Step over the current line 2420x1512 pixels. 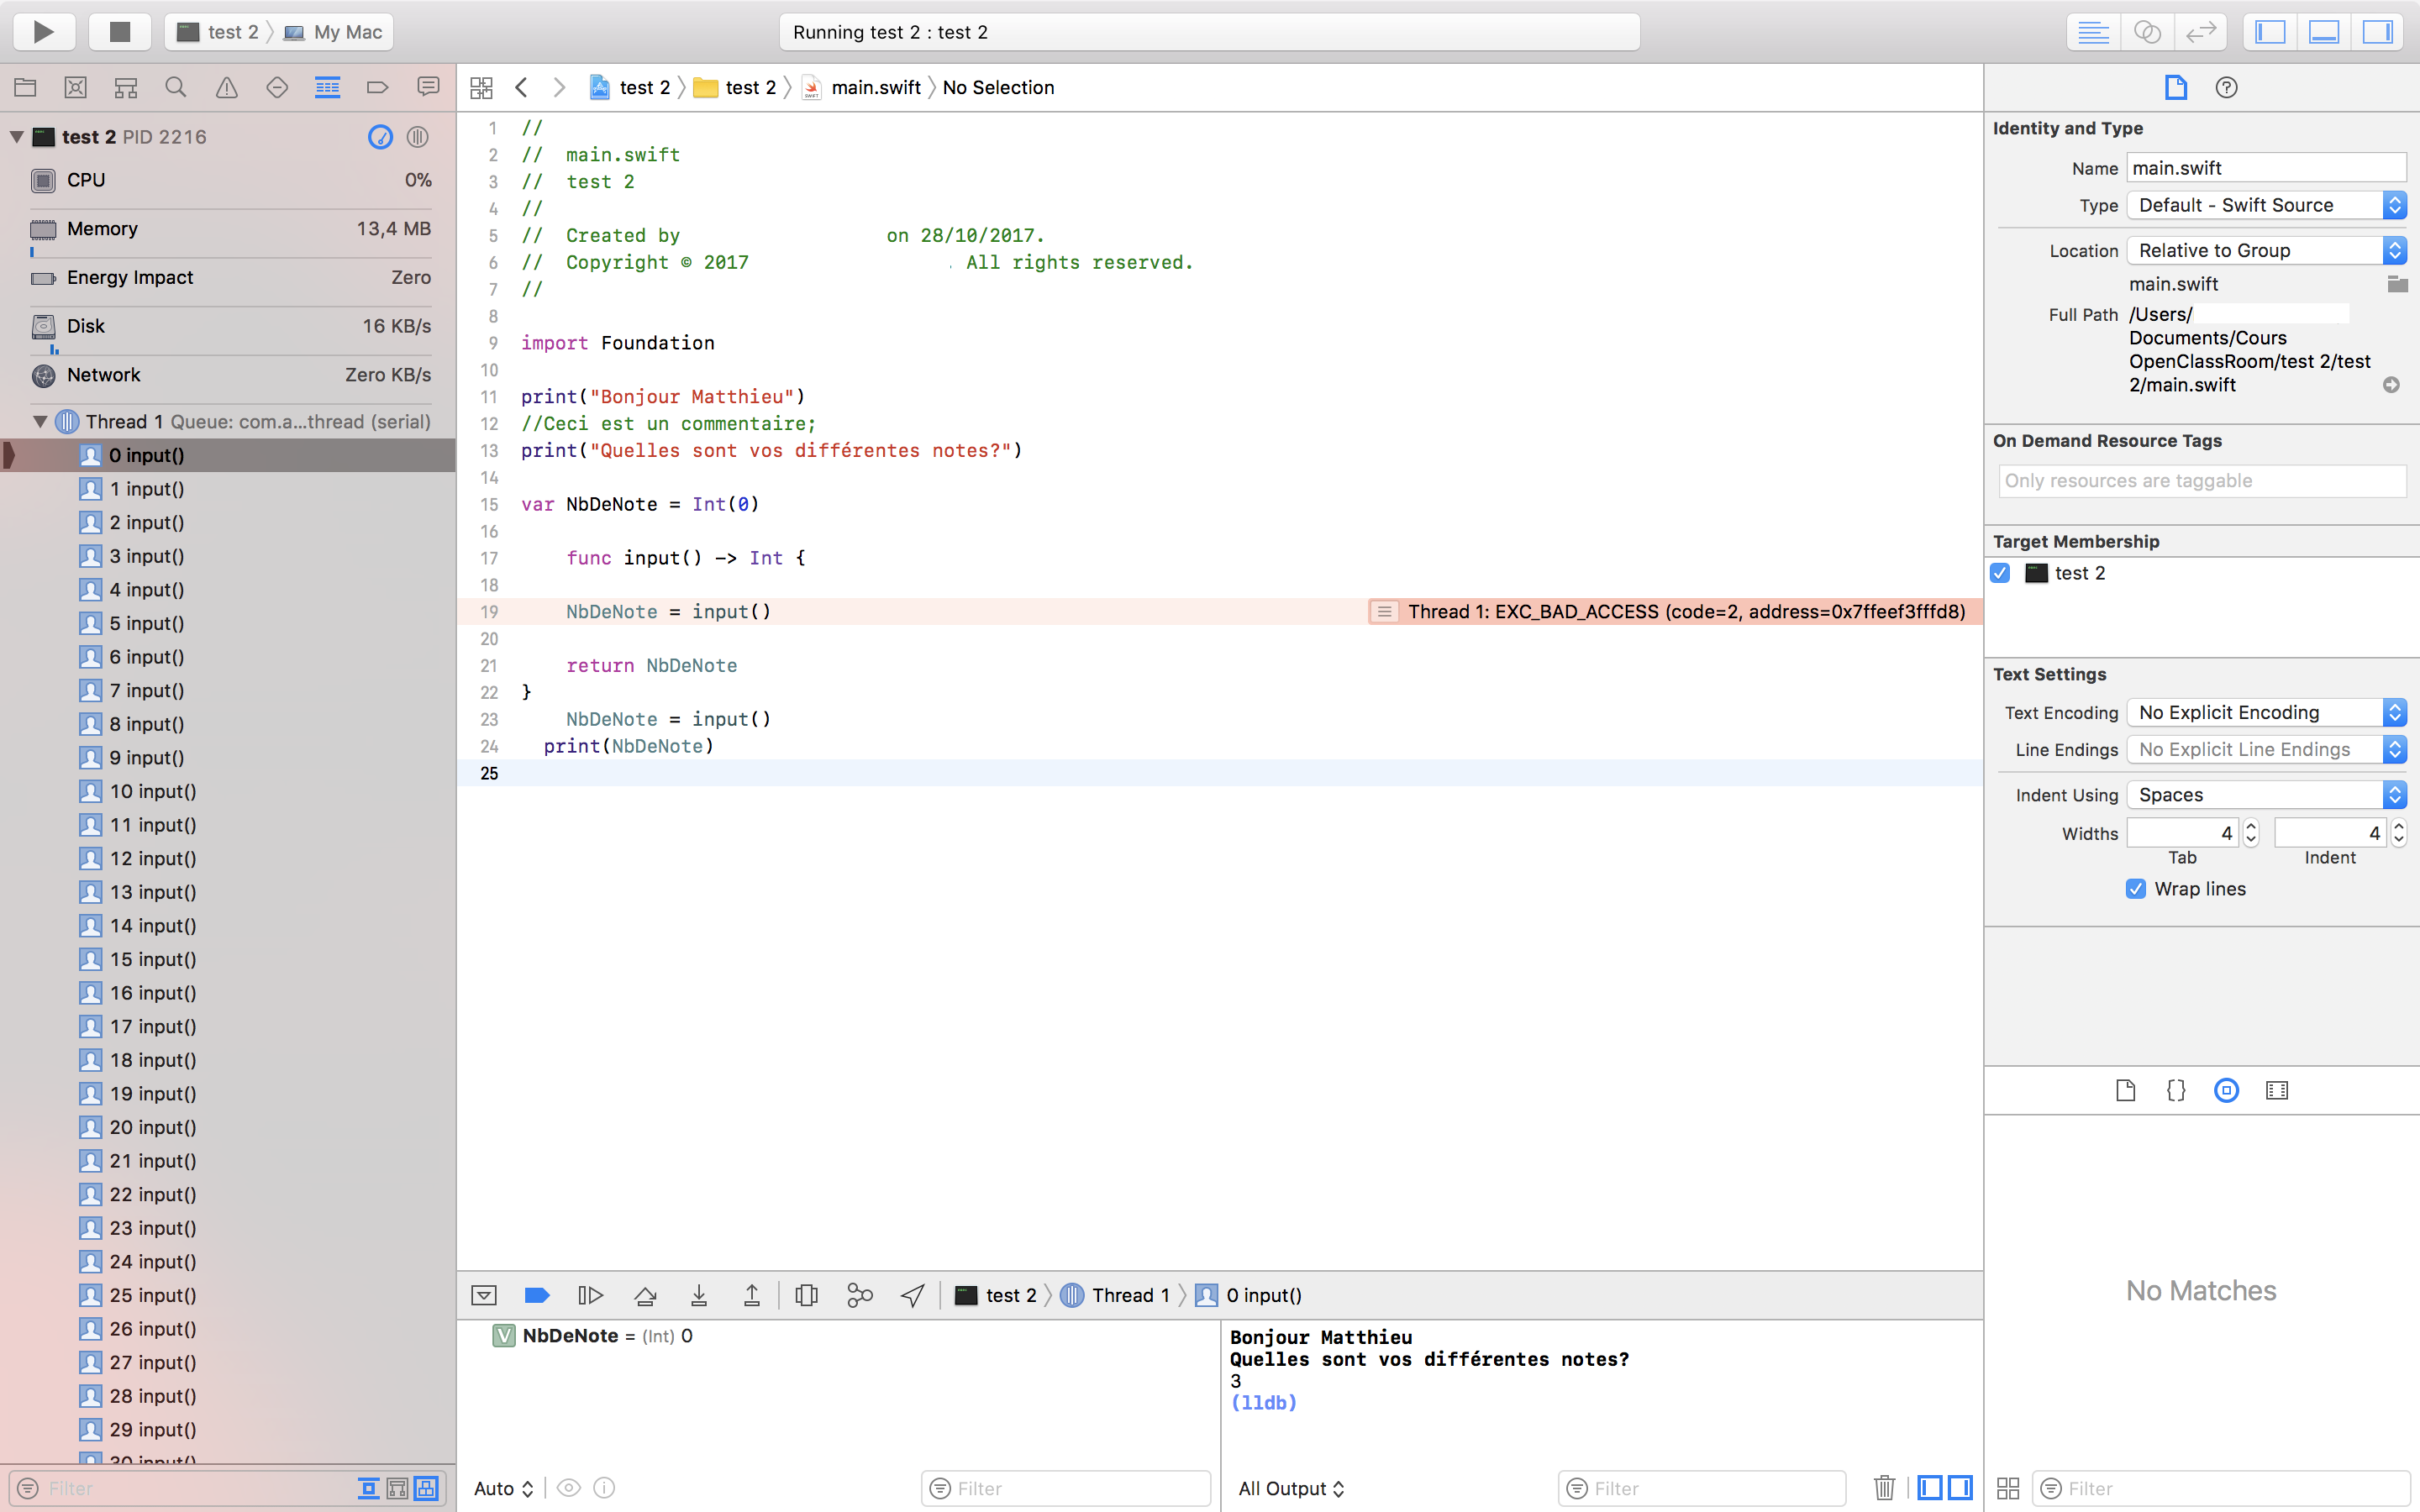click(x=645, y=1294)
